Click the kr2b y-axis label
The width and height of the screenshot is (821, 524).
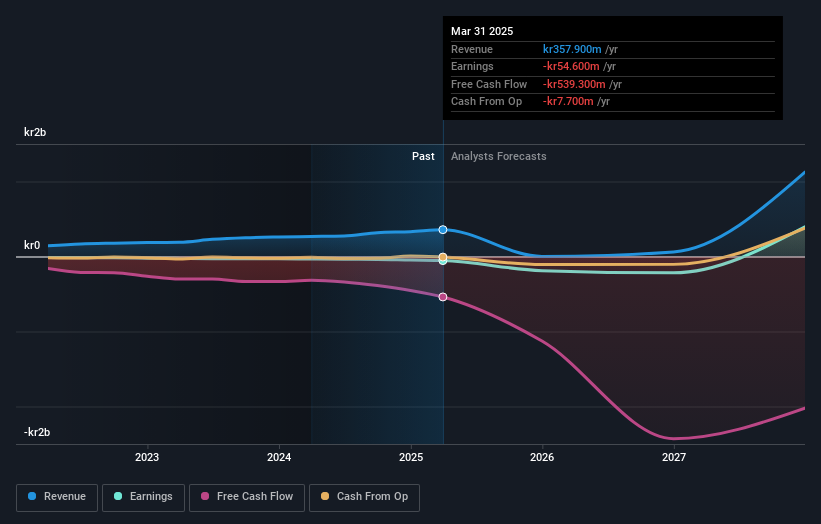pos(35,132)
